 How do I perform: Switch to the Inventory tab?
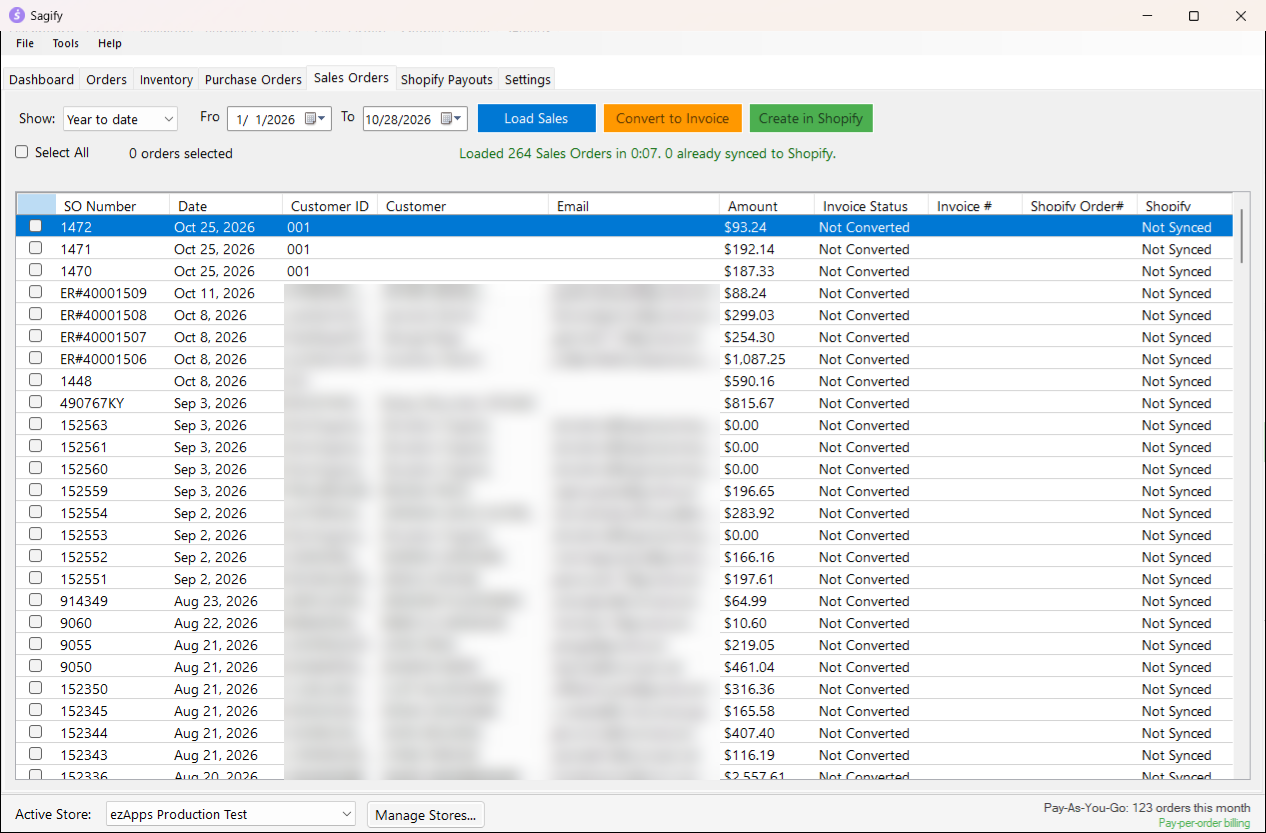pyautogui.click(x=166, y=79)
